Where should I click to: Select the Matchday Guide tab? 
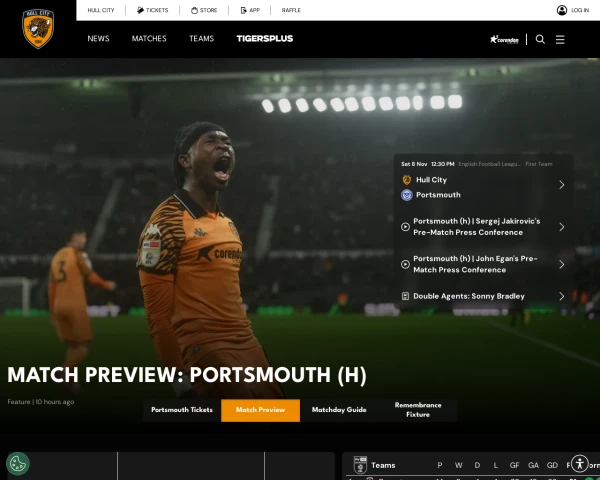coord(339,410)
